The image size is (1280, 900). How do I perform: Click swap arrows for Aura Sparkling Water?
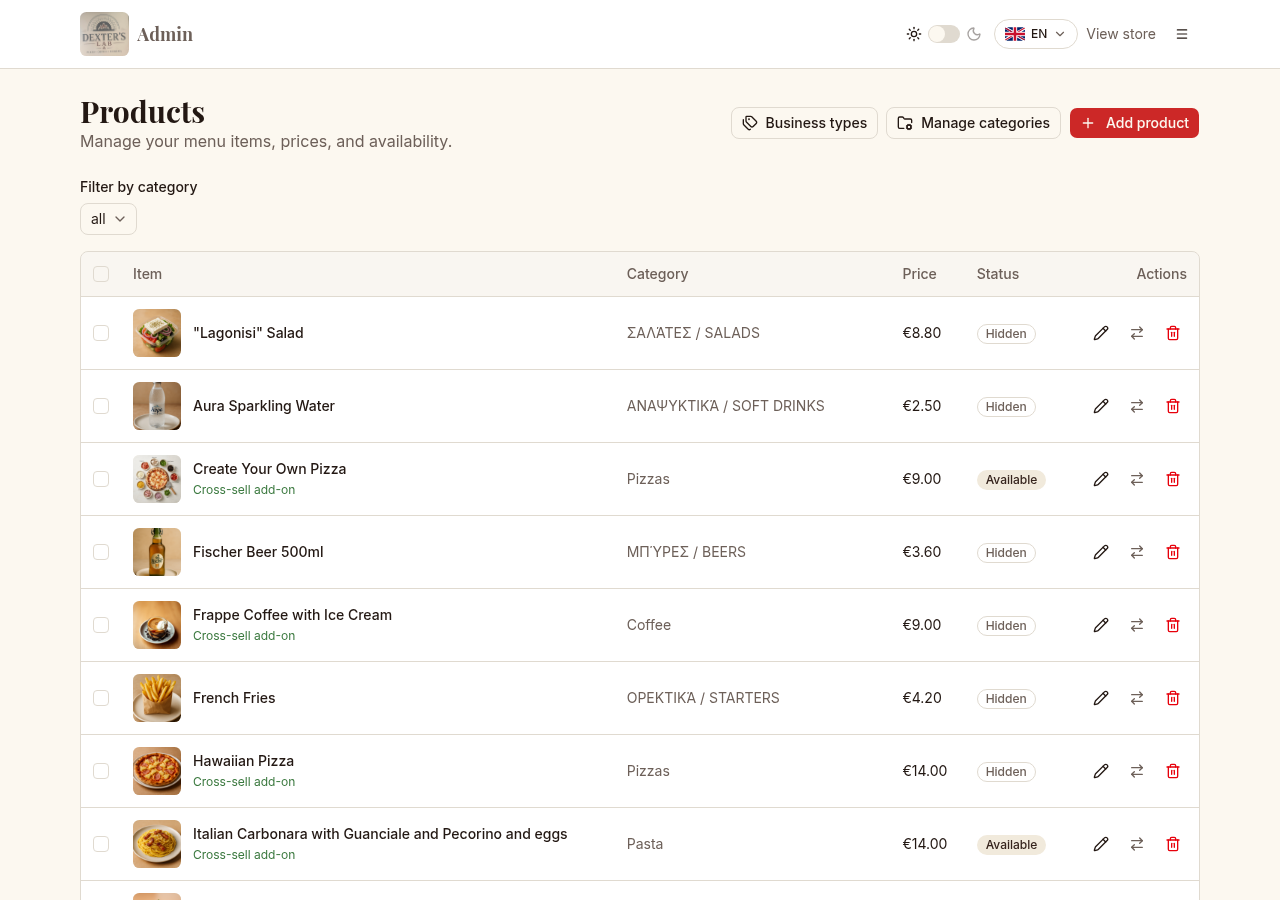[1137, 406]
